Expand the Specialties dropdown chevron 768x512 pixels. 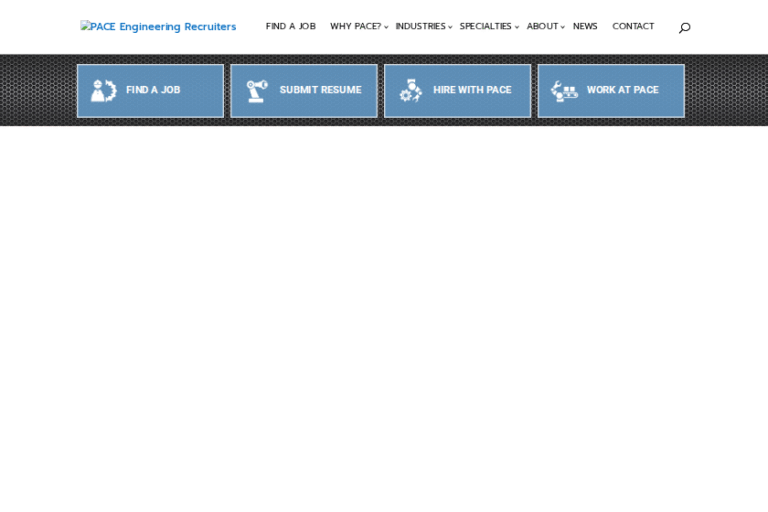(517, 28)
